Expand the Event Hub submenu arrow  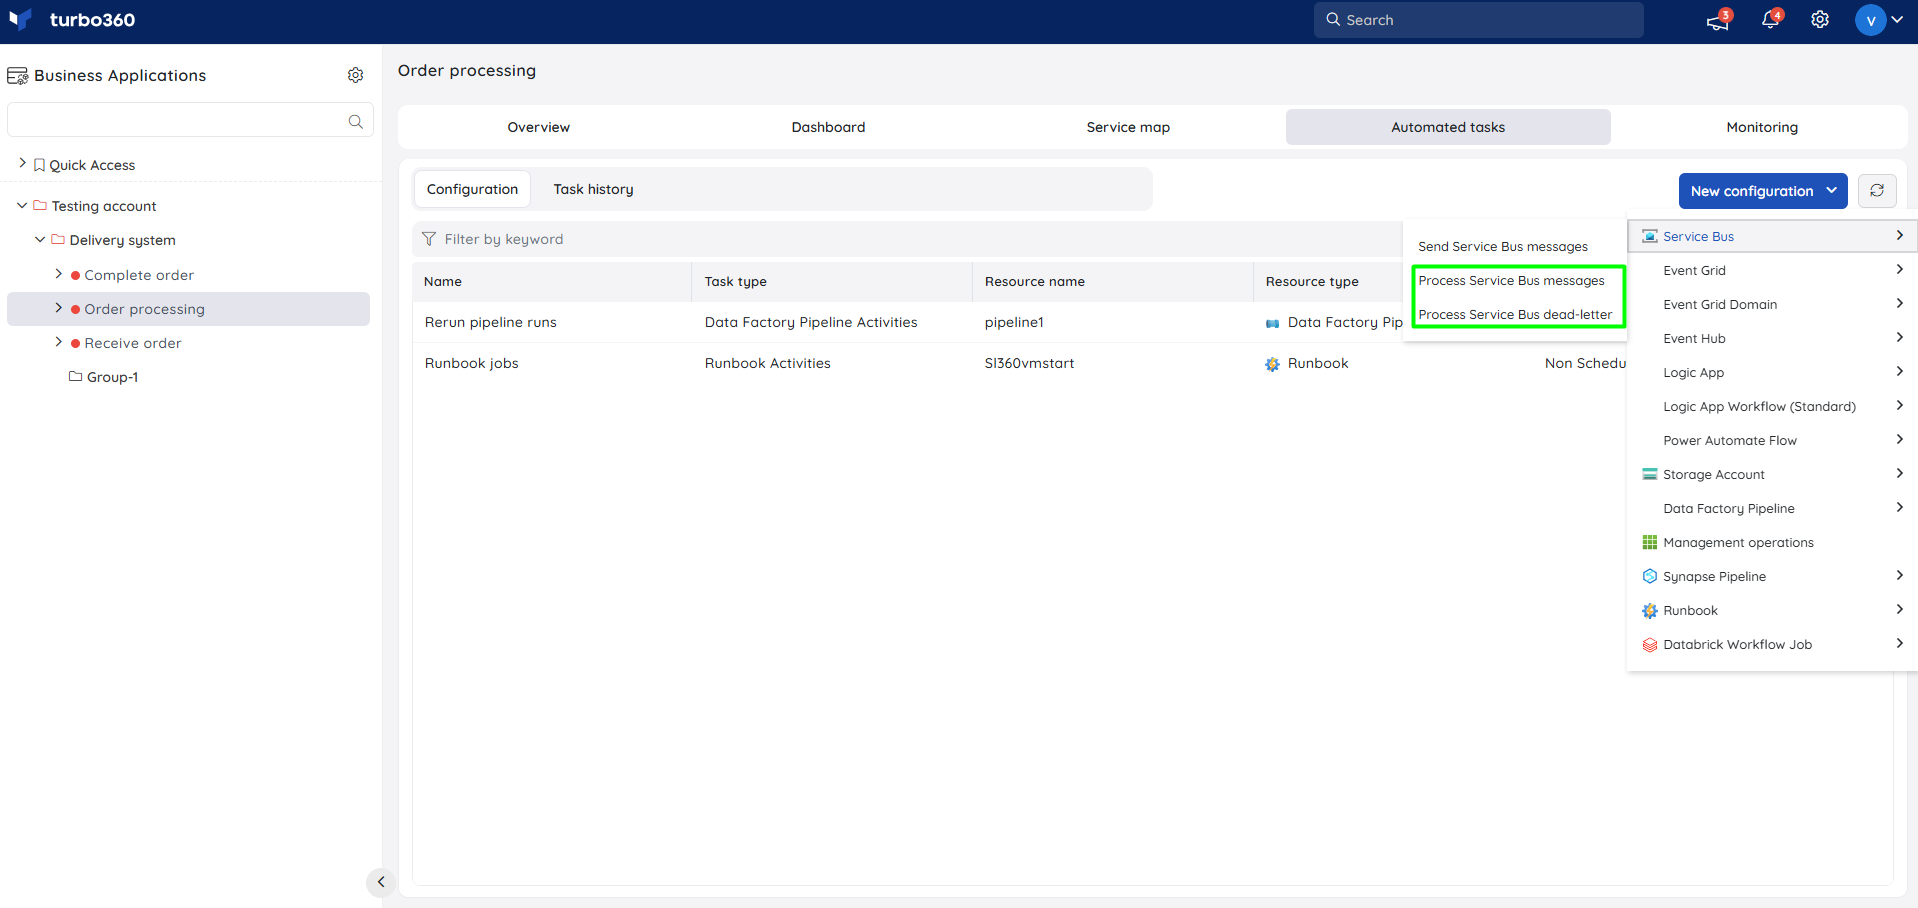click(1899, 337)
